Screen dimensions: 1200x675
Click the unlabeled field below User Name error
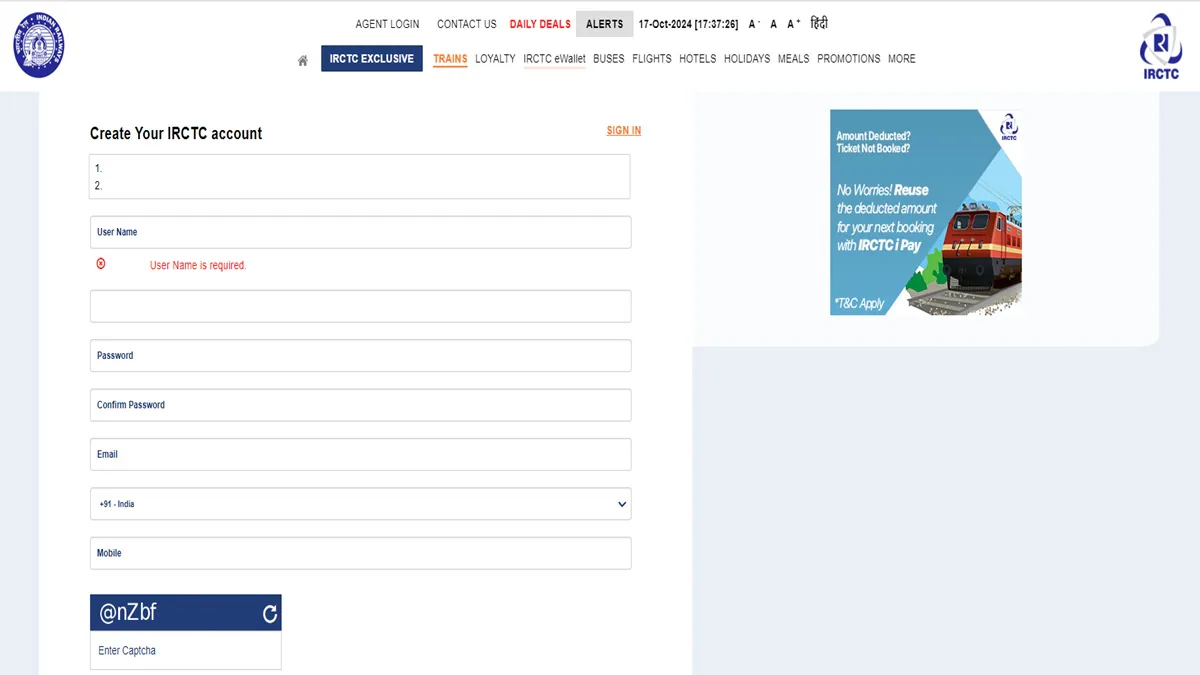click(360, 306)
